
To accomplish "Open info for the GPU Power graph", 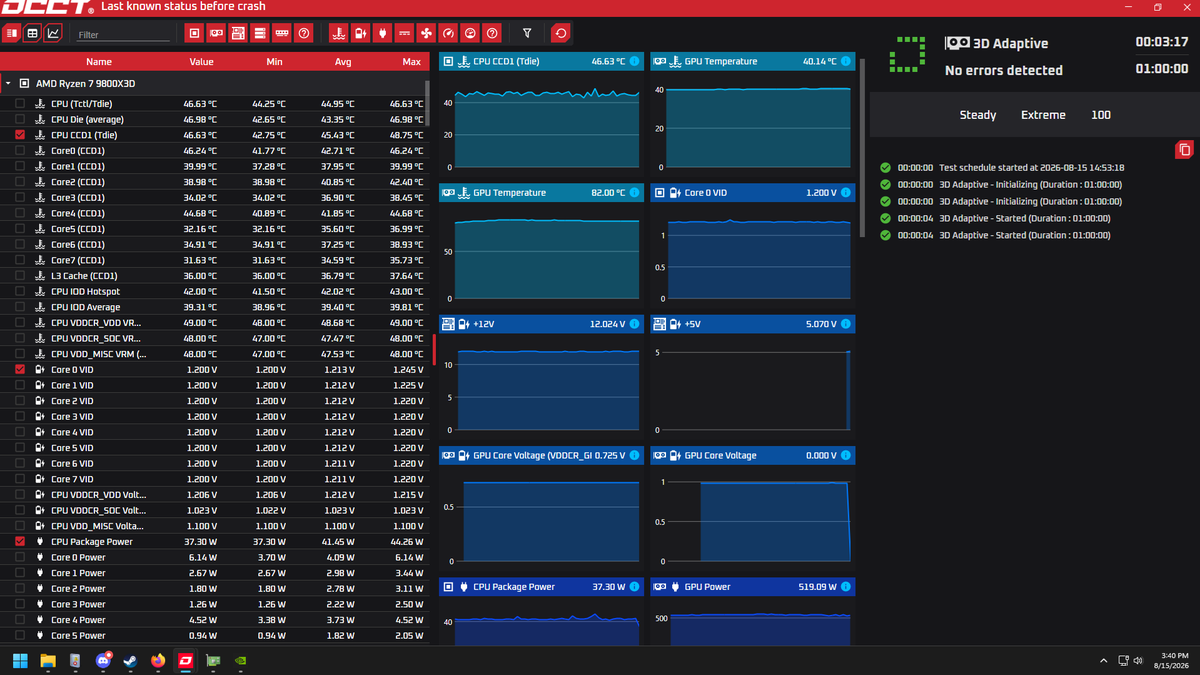I will pyautogui.click(x=846, y=587).
